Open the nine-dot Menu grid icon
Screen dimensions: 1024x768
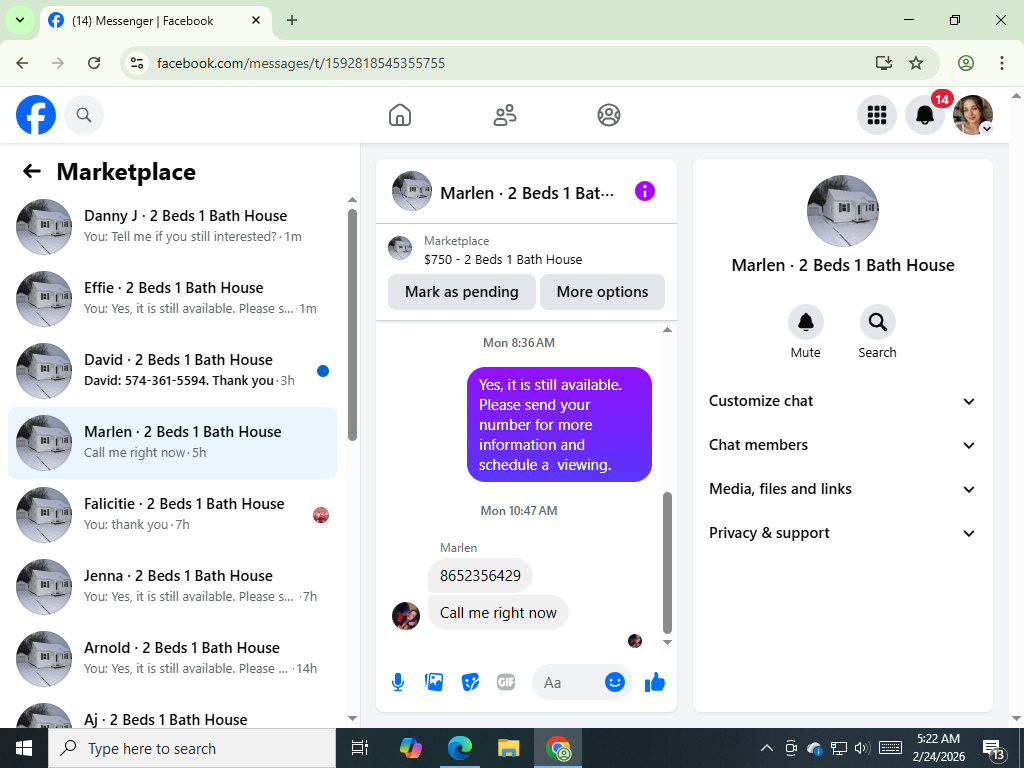click(876, 115)
